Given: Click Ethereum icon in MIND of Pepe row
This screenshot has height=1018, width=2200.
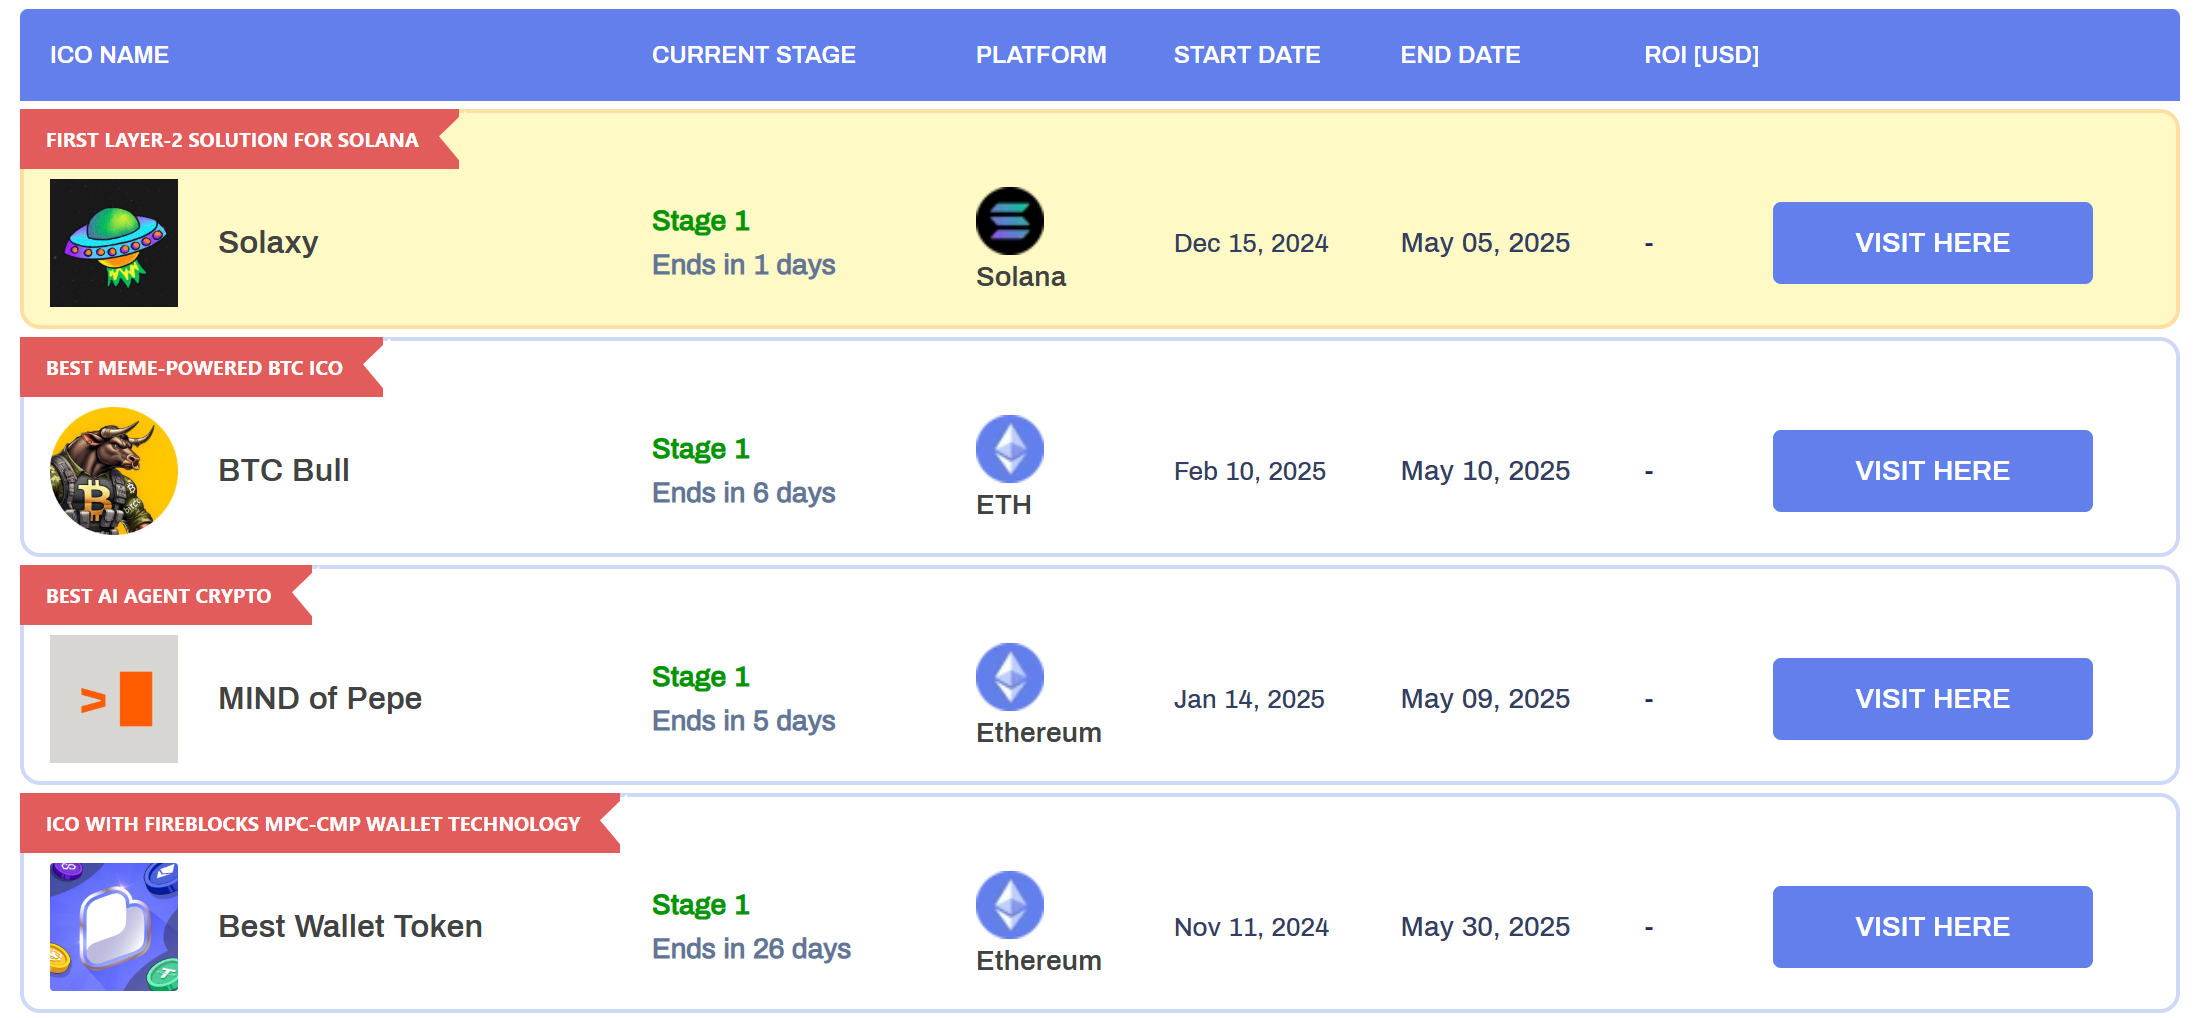Looking at the screenshot, I should point(1010,677).
